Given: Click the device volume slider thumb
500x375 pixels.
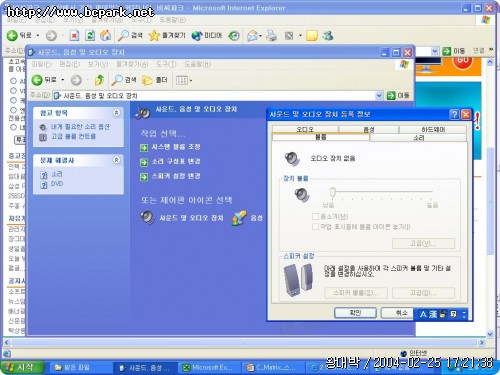Looking at the screenshot, I should pos(332,192).
